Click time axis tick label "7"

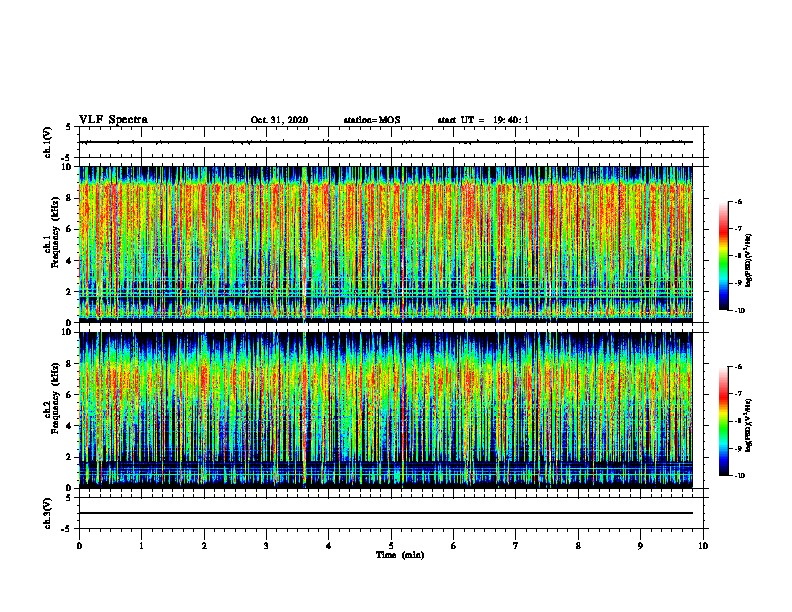point(516,546)
